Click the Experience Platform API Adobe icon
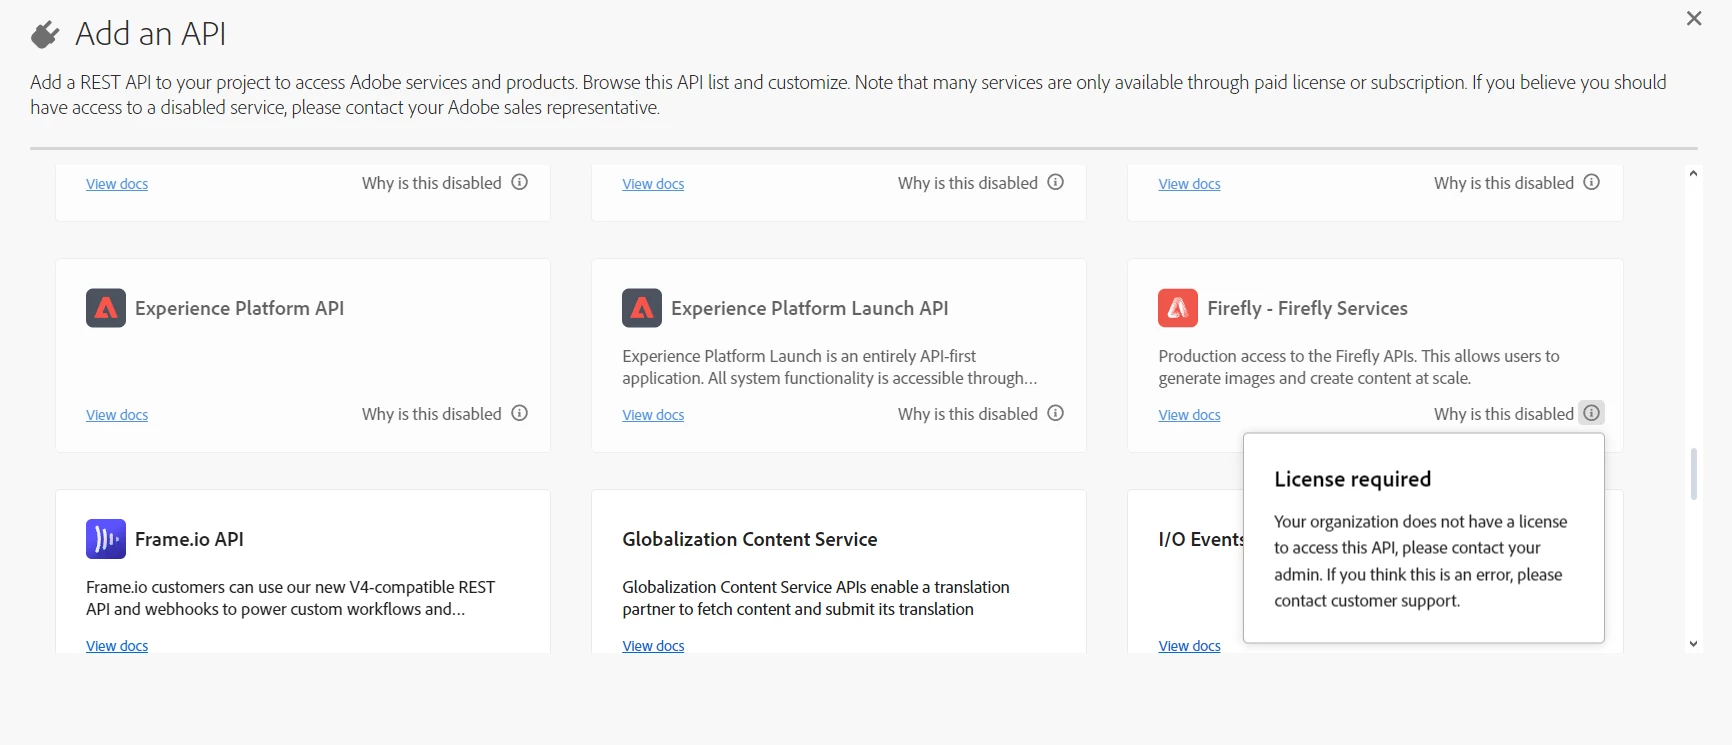1732x745 pixels. (106, 308)
